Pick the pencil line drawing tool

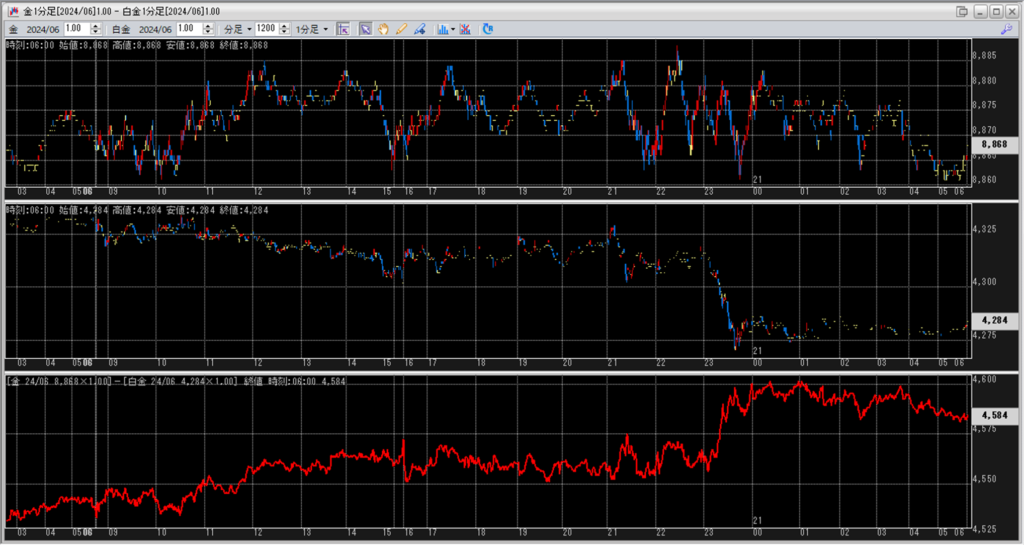click(x=401, y=29)
